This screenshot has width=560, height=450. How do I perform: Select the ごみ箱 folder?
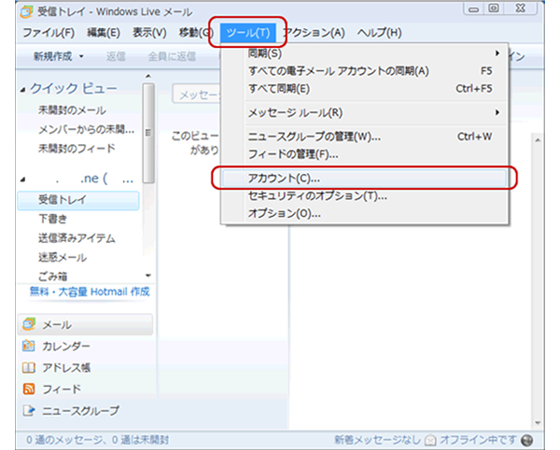pyautogui.click(x=53, y=276)
